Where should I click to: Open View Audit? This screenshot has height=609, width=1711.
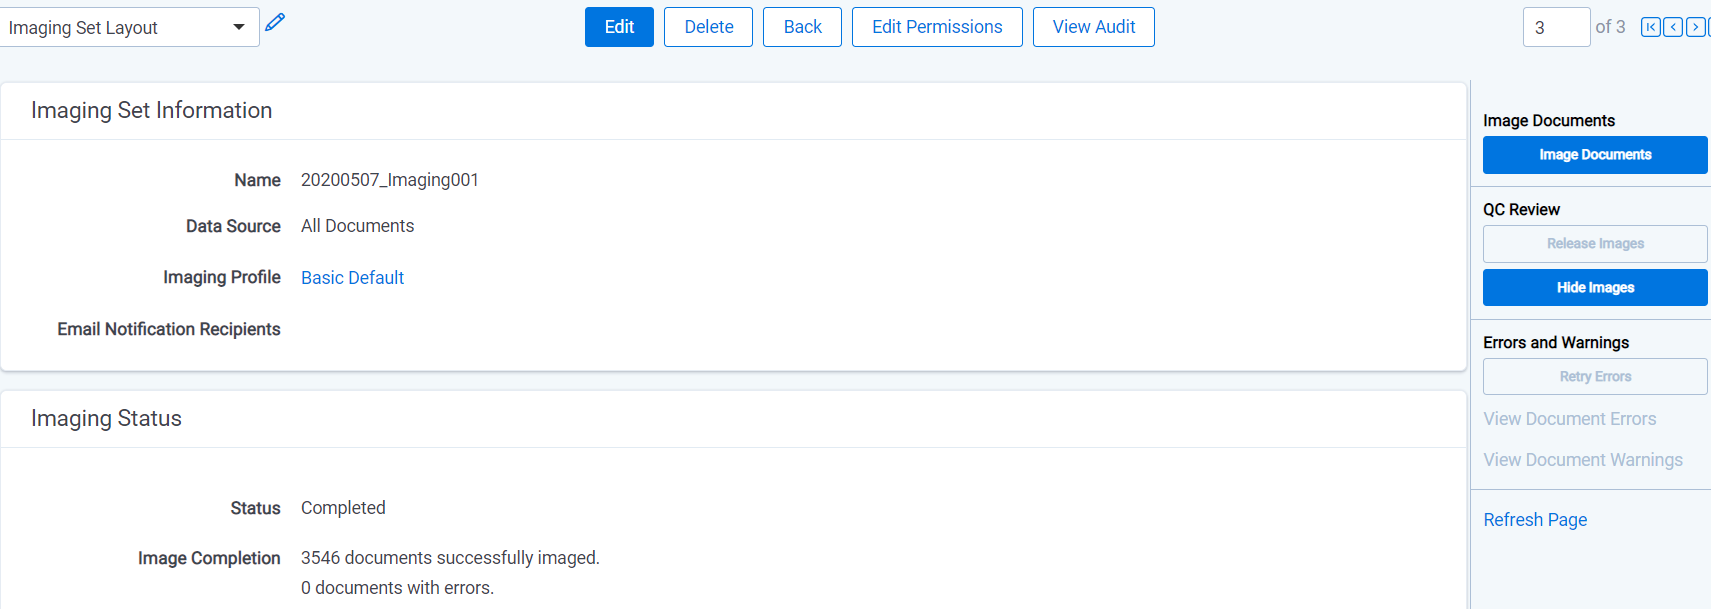(x=1094, y=27)
